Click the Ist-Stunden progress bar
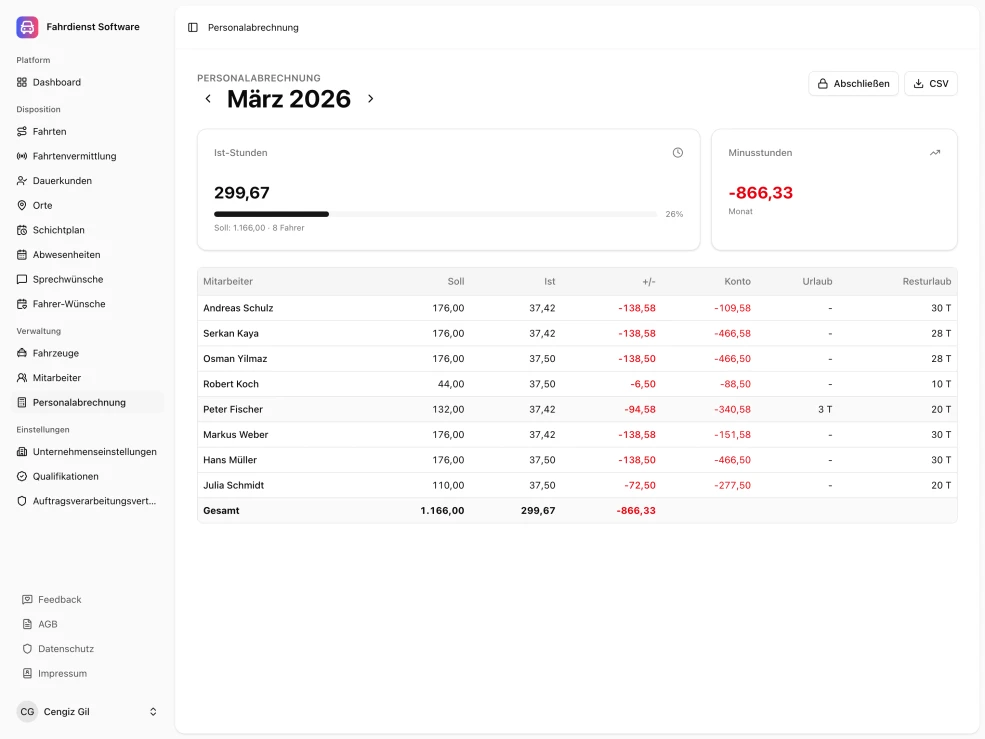 435,214
